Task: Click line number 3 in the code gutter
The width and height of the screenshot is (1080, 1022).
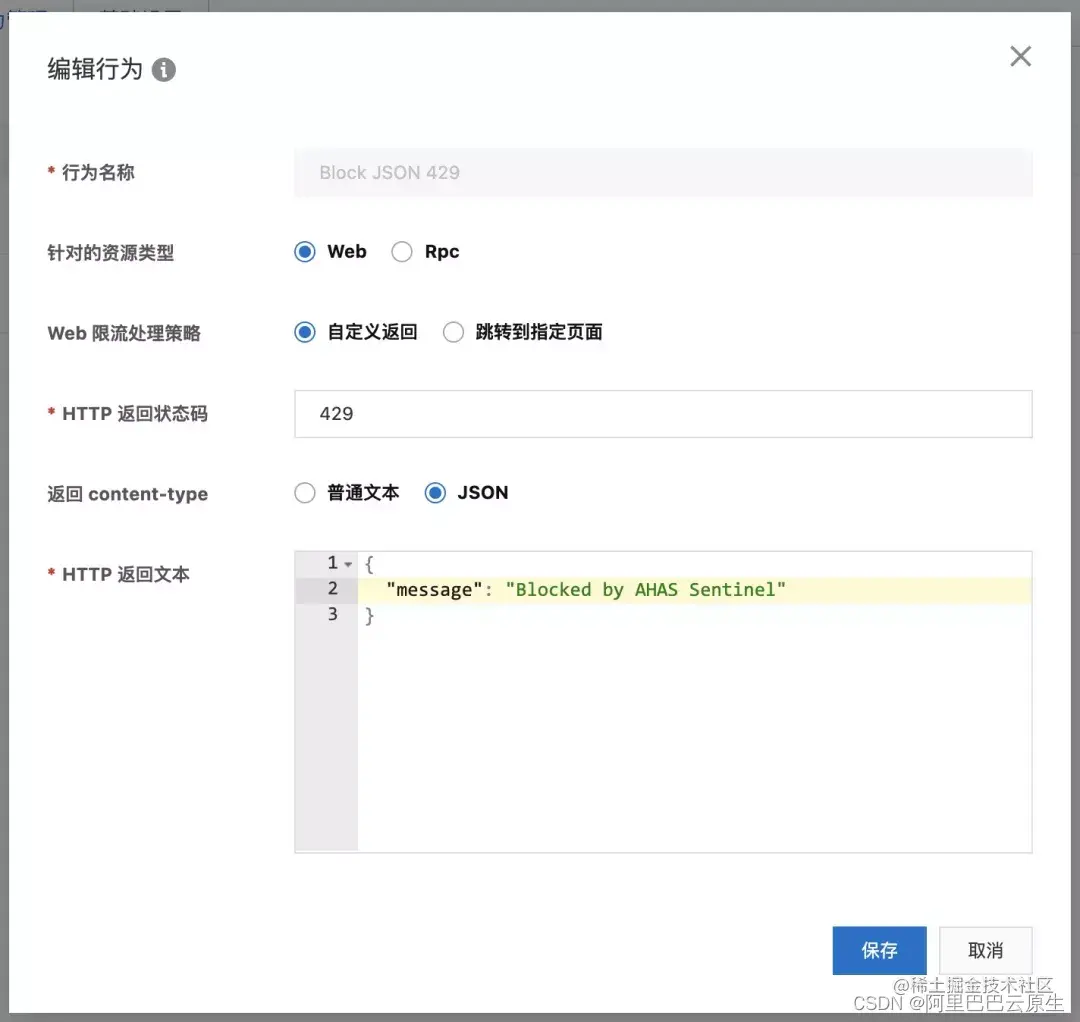Action: pos(332,614)
